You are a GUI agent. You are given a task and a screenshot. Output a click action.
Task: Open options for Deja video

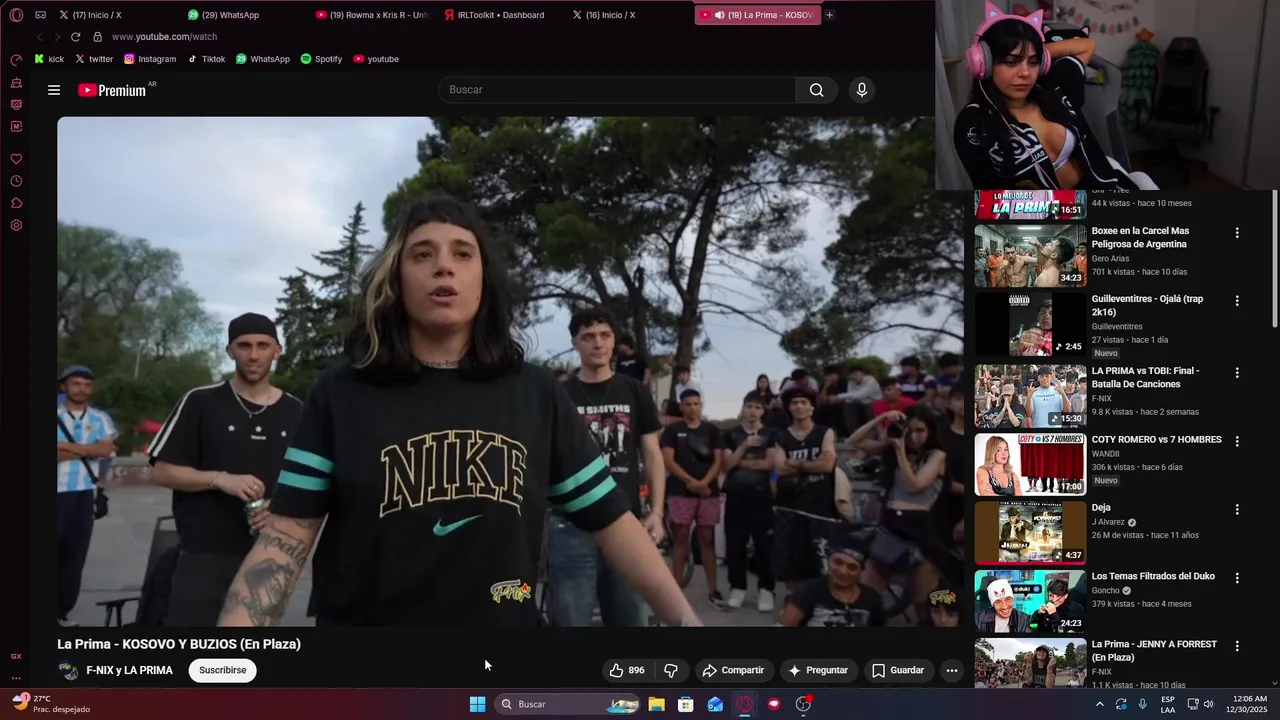pyautogui.click(x=1237, y=509)
